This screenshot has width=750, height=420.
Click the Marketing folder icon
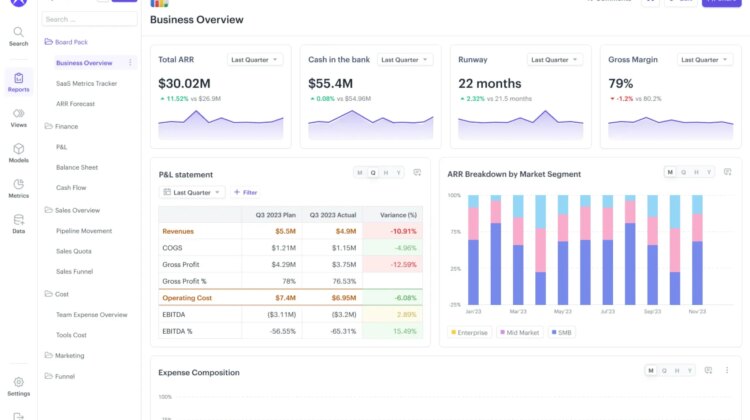pos(48,355)
